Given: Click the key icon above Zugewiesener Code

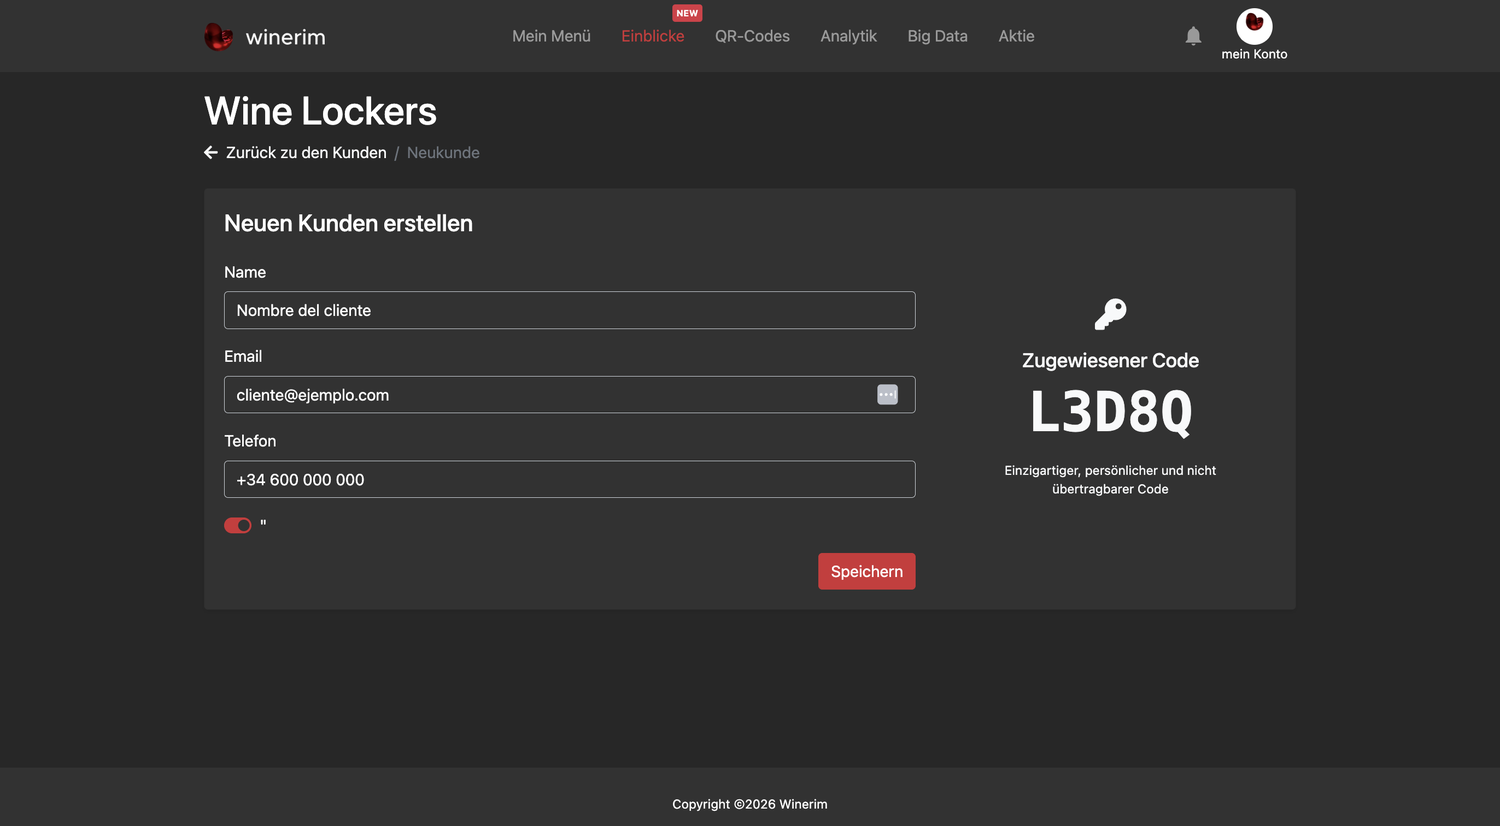Looking at the screenshot, I should pos(1110,314).
